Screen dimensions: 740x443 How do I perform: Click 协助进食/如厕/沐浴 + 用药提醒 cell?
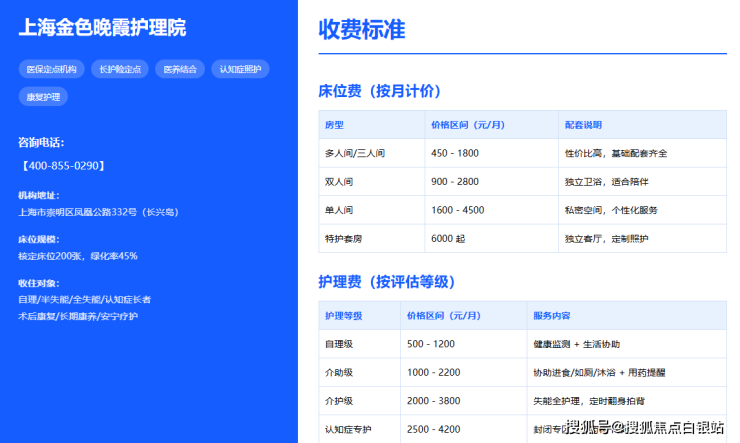[x=627, y=372]
